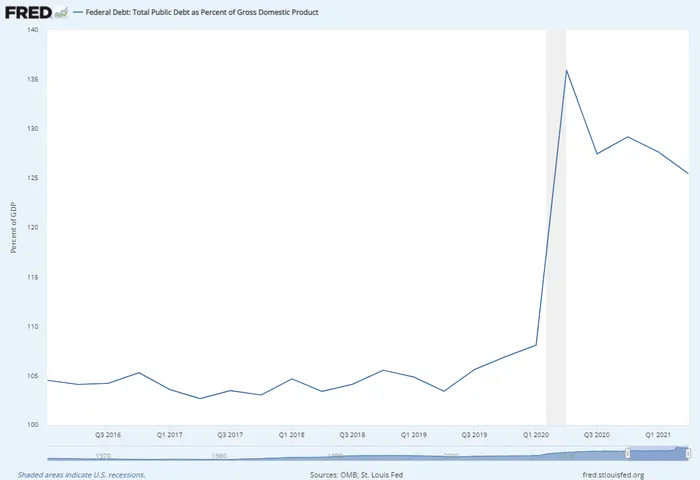Click the right handle of range navigator
Image resolution: width=700 pixels, height=480 pixels.
688,454
